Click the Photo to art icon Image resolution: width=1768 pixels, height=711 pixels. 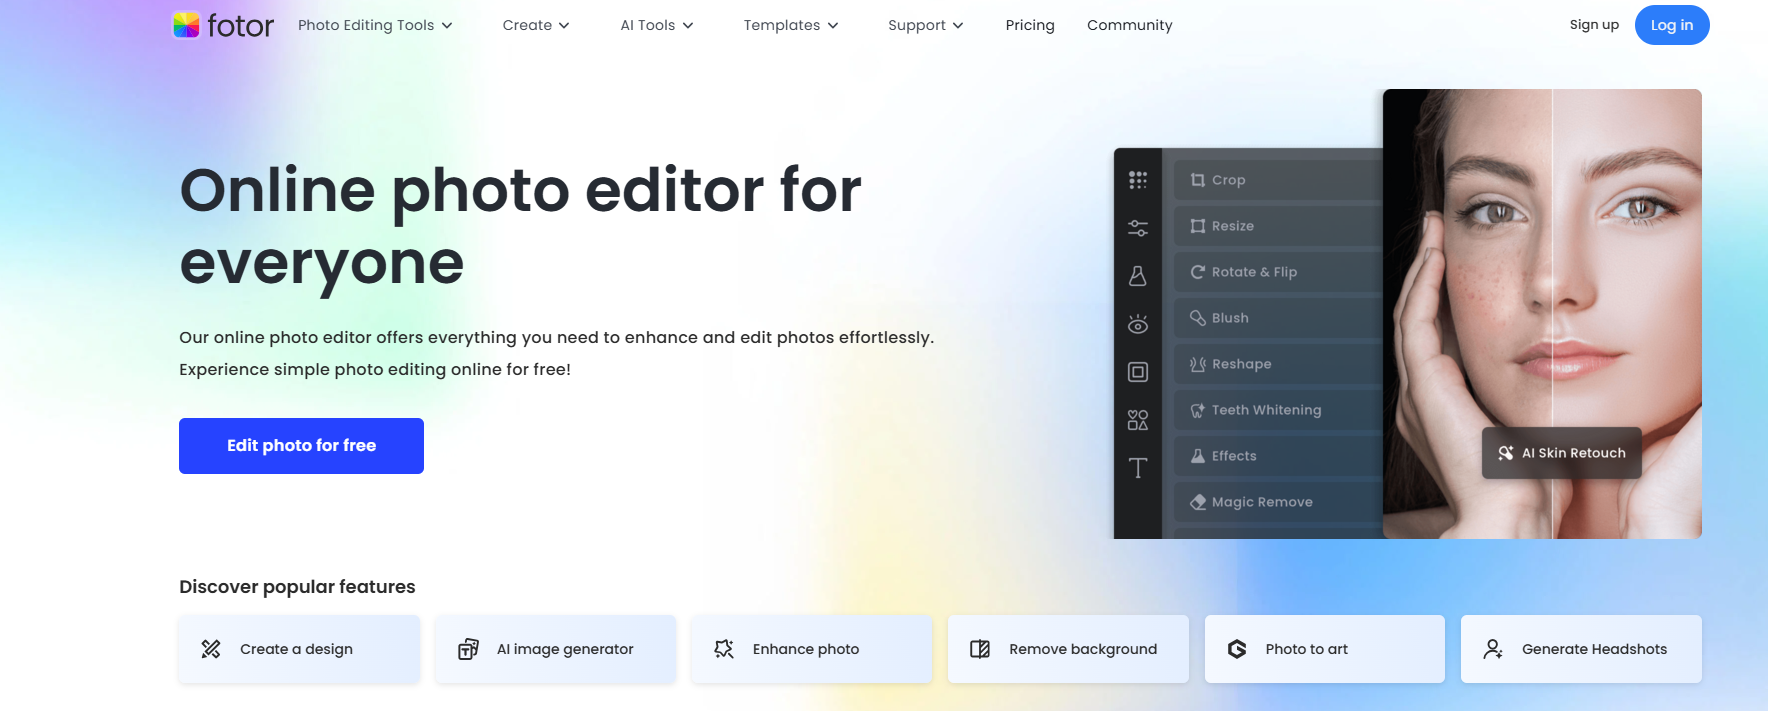(1237, 649)
